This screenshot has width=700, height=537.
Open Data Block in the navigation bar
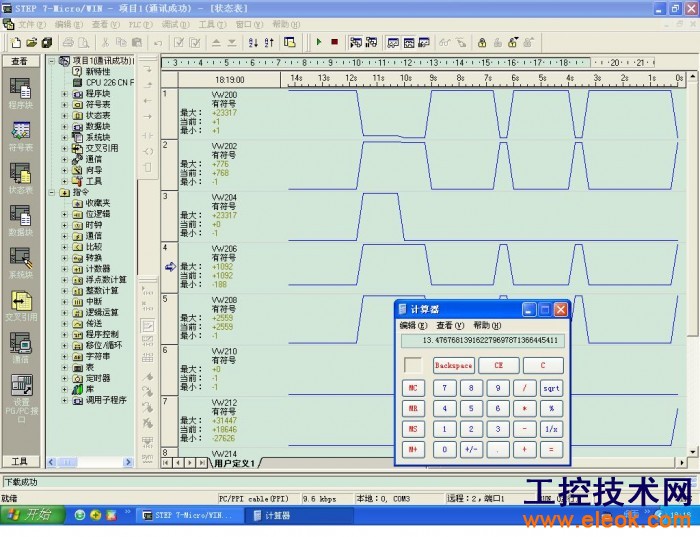click(20, 221)
